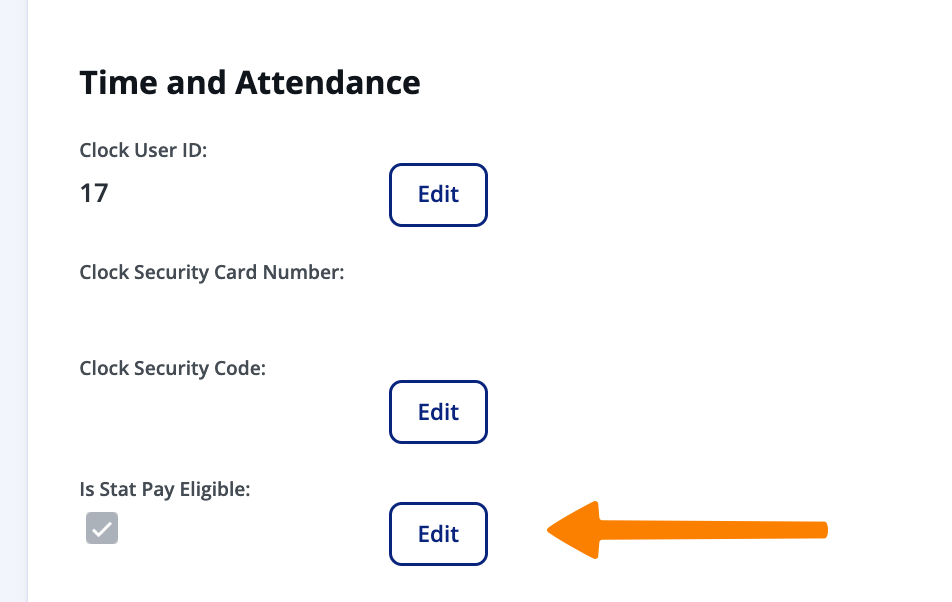Click the Clock Security Code label
Image resolution: width=952 pixels, height=602 pixels.
point(172,368)
